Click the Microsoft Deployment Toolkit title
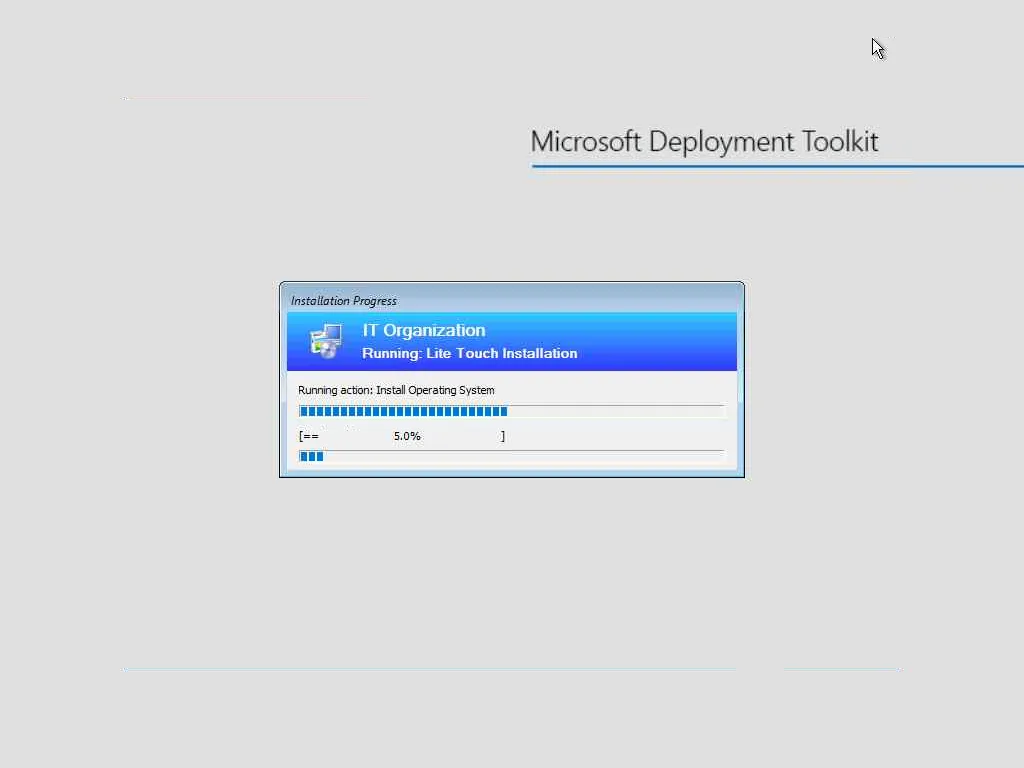The image size is (1024, 768). [x=704, y=142]
